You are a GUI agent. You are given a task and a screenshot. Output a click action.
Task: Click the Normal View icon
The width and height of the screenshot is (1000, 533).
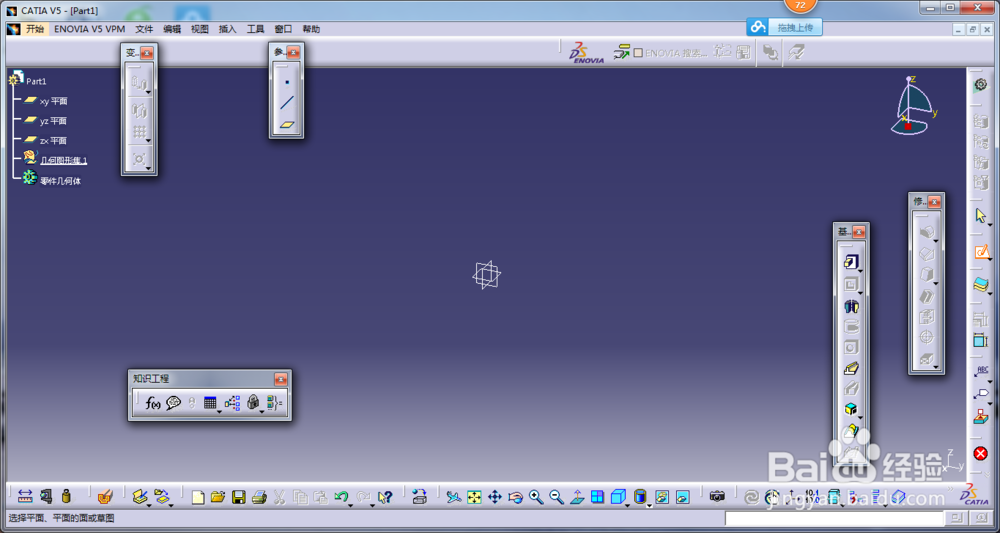click(x=577, y=497)
